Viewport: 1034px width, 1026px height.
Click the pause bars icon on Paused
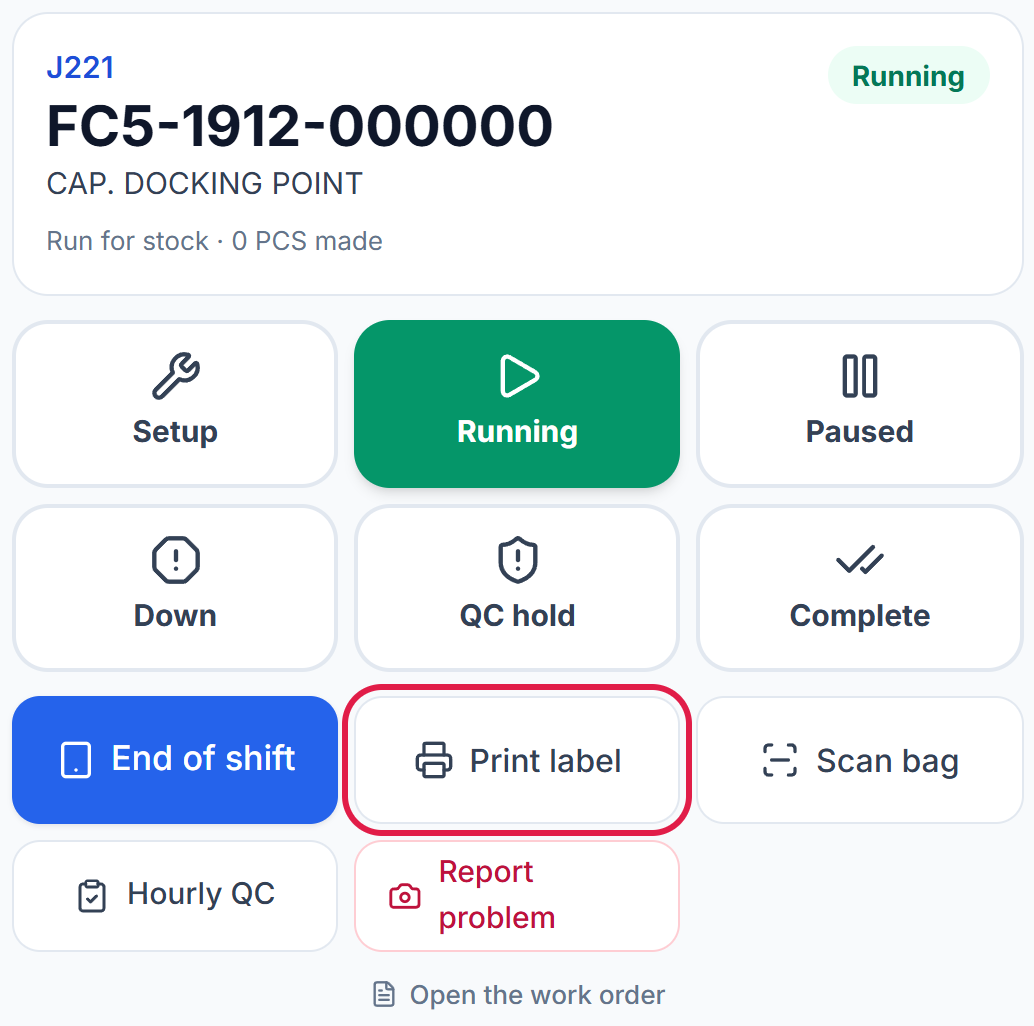(x=860, y=376)
